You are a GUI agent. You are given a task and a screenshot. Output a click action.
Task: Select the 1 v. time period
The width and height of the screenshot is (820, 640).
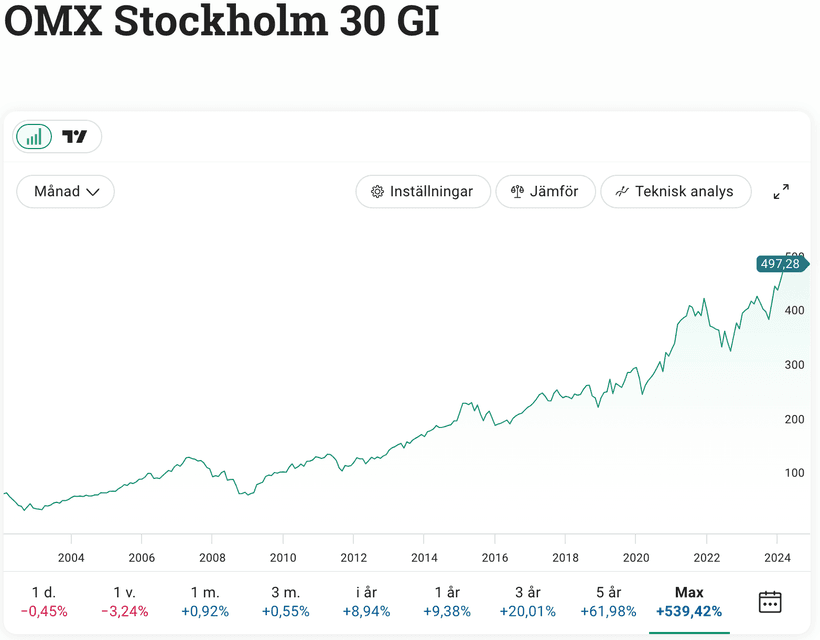[x=124, y=602]
